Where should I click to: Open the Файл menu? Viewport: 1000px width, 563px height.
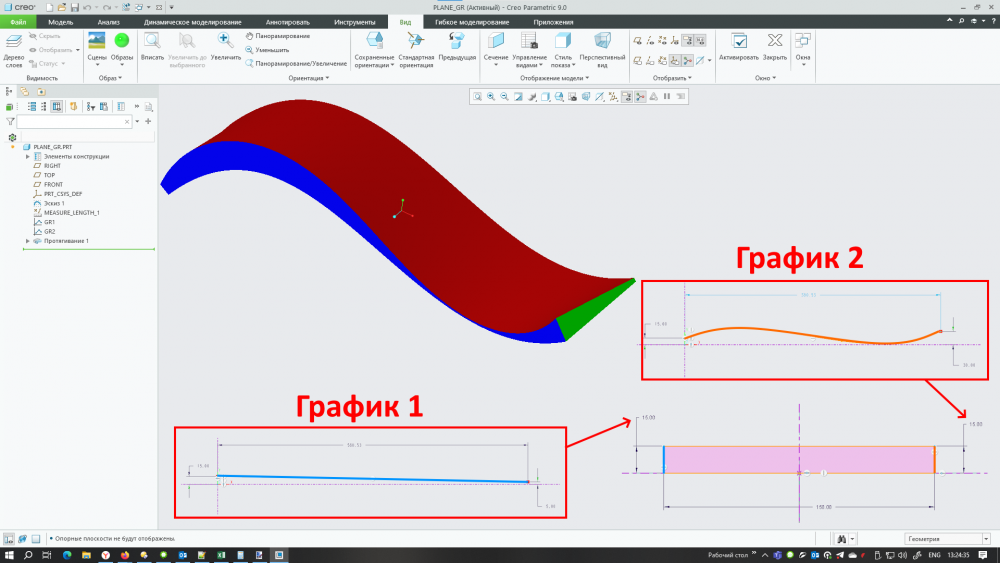click(x=18, y=22)
